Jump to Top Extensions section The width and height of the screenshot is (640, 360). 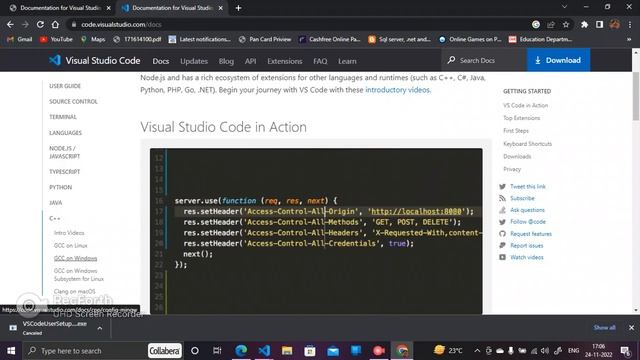pos(522,118)
